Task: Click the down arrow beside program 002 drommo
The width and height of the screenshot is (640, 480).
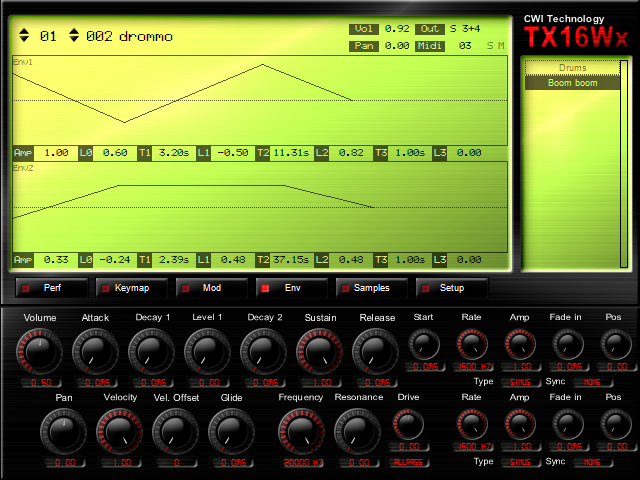Action: pos(74,39)
